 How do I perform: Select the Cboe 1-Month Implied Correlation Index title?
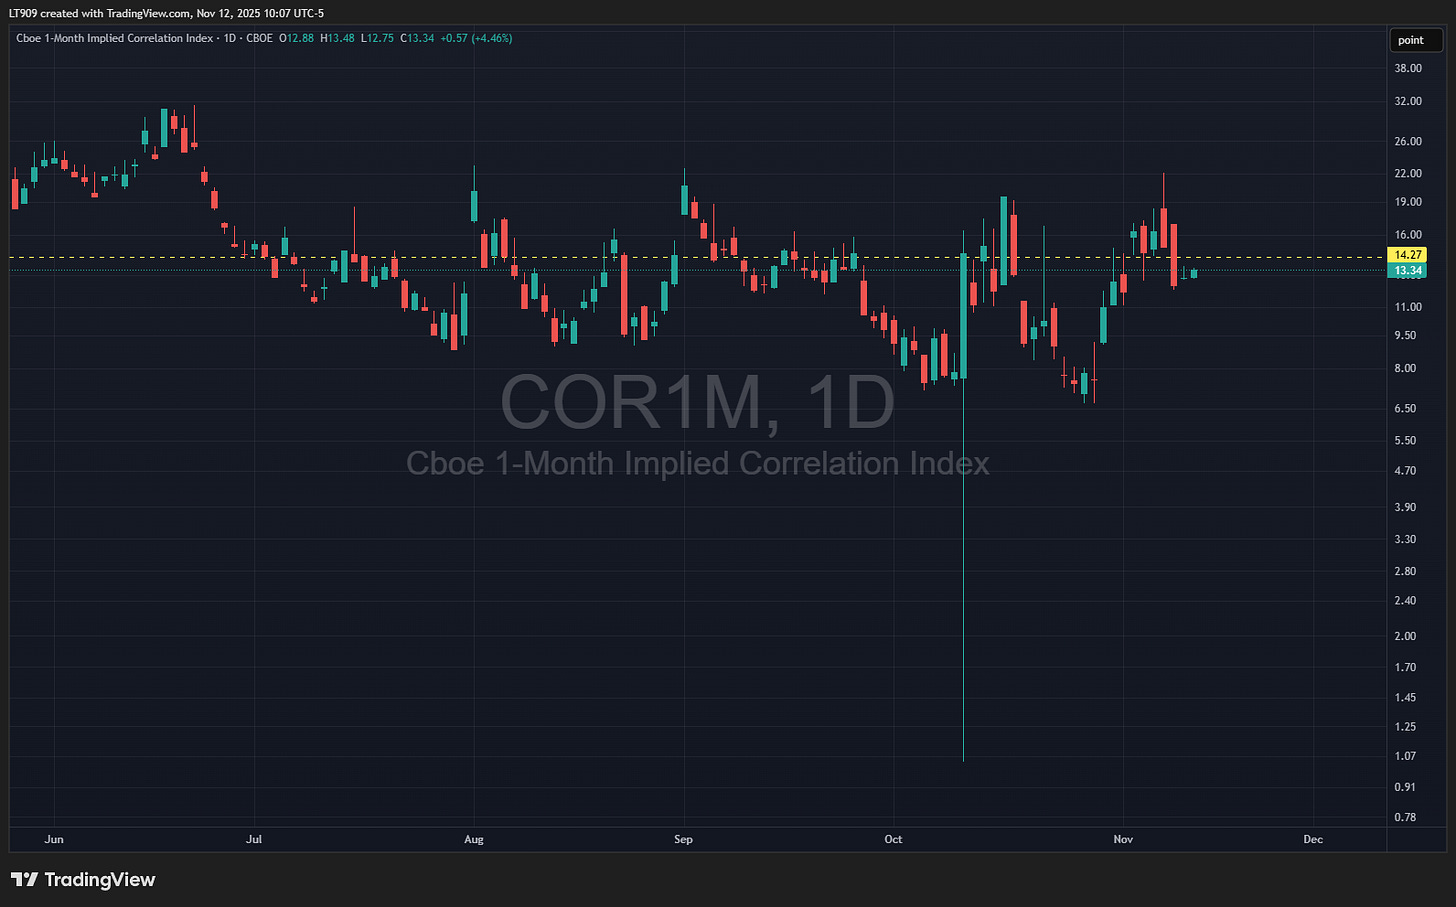[x=114, y=38]
